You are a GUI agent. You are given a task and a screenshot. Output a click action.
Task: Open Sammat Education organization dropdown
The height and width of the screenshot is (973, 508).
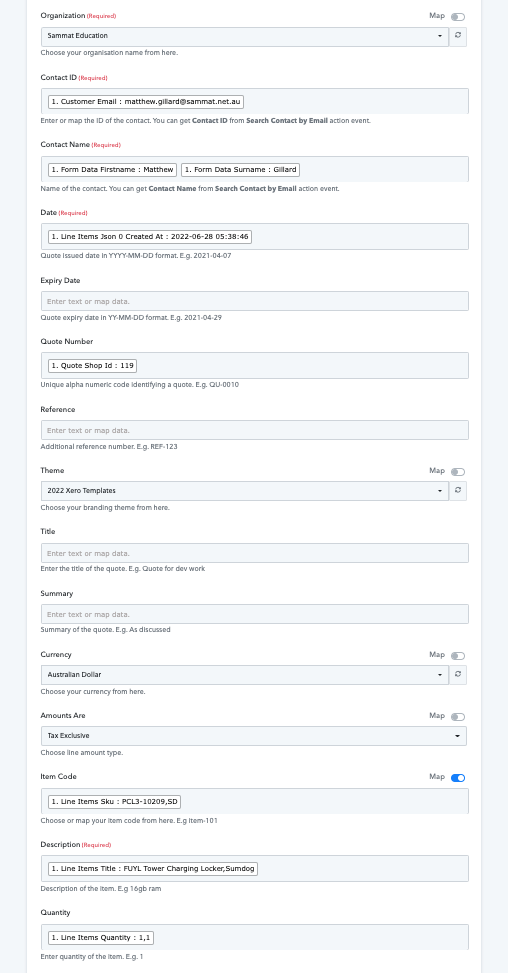pos(245,36)
